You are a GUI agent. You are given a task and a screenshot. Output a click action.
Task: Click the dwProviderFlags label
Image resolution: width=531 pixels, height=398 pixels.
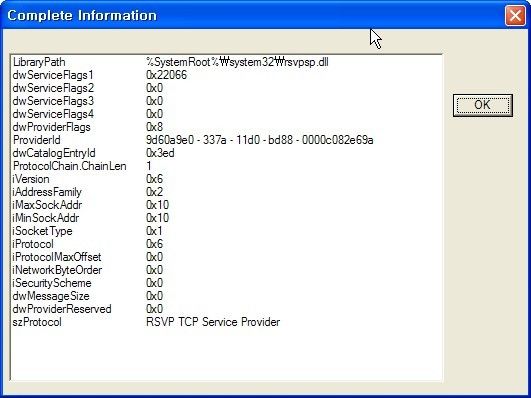[51, 127]
